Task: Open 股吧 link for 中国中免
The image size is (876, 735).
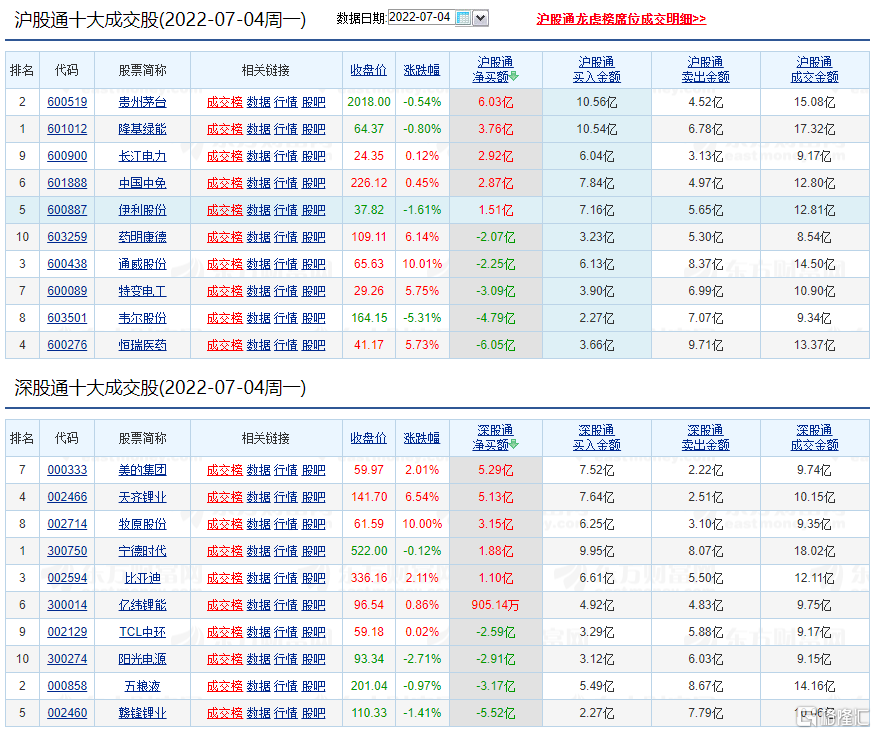Action: [313, 183]
